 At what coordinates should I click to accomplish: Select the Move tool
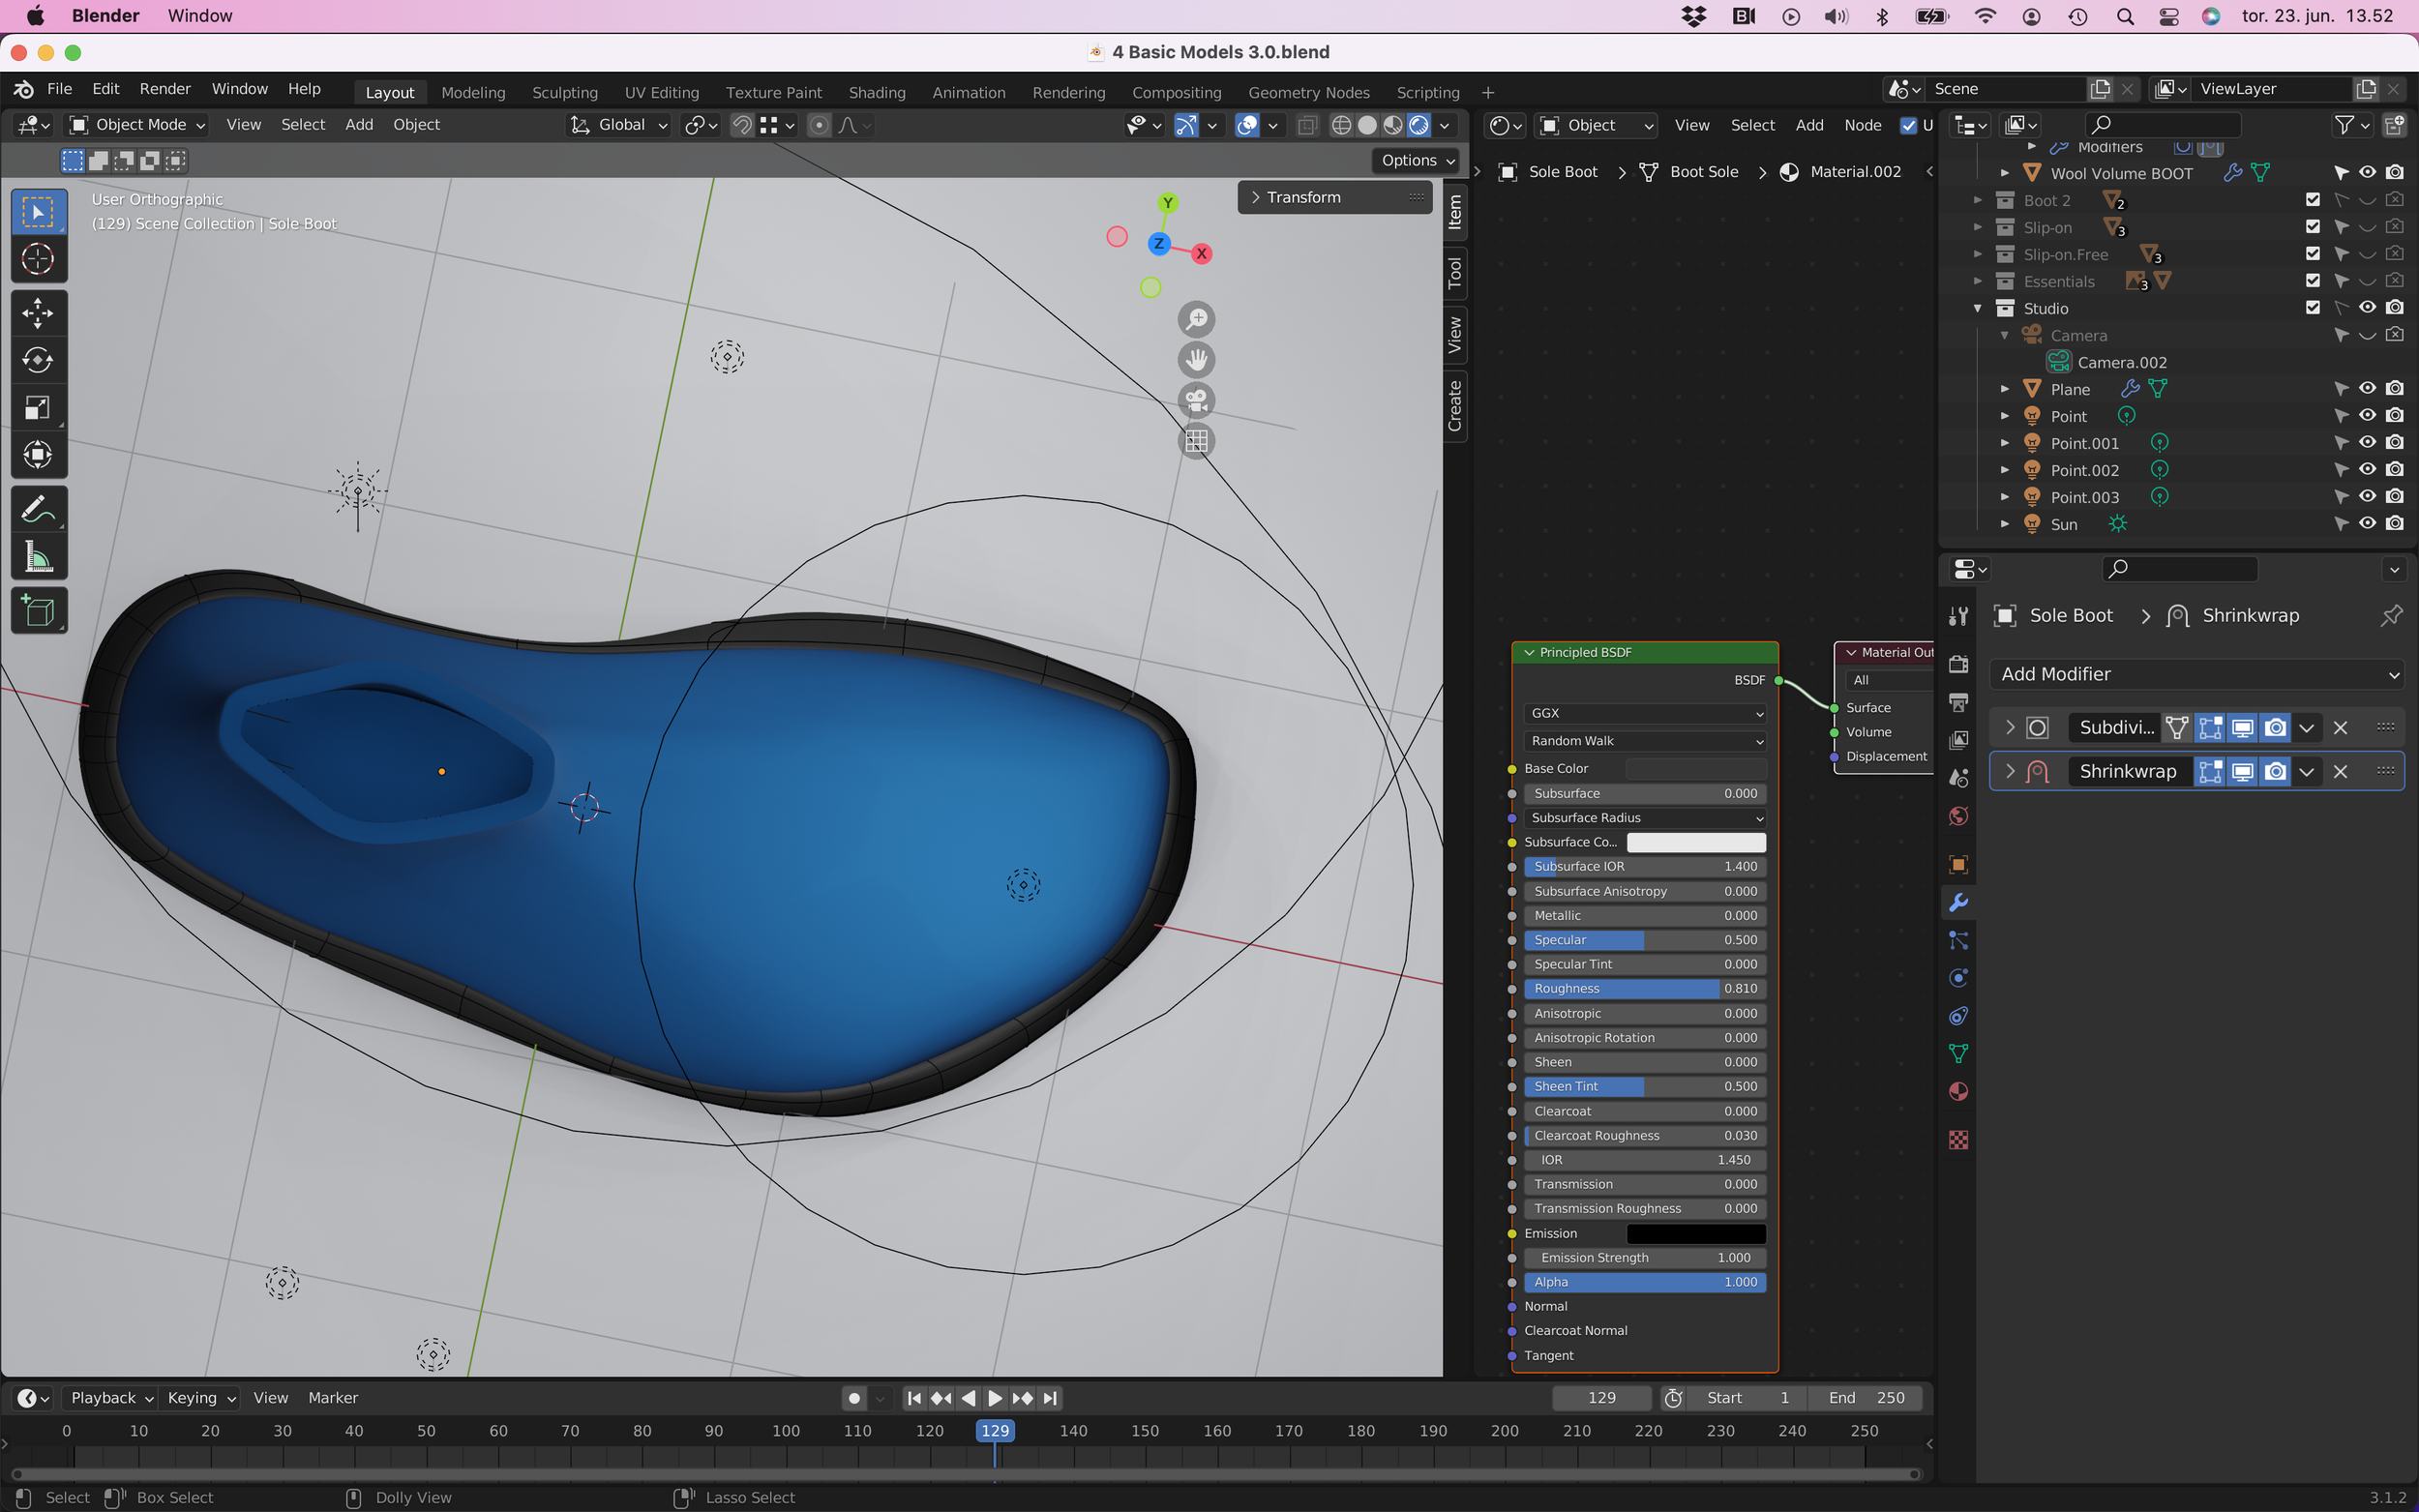pyautogui.click(x=38, y=313)
